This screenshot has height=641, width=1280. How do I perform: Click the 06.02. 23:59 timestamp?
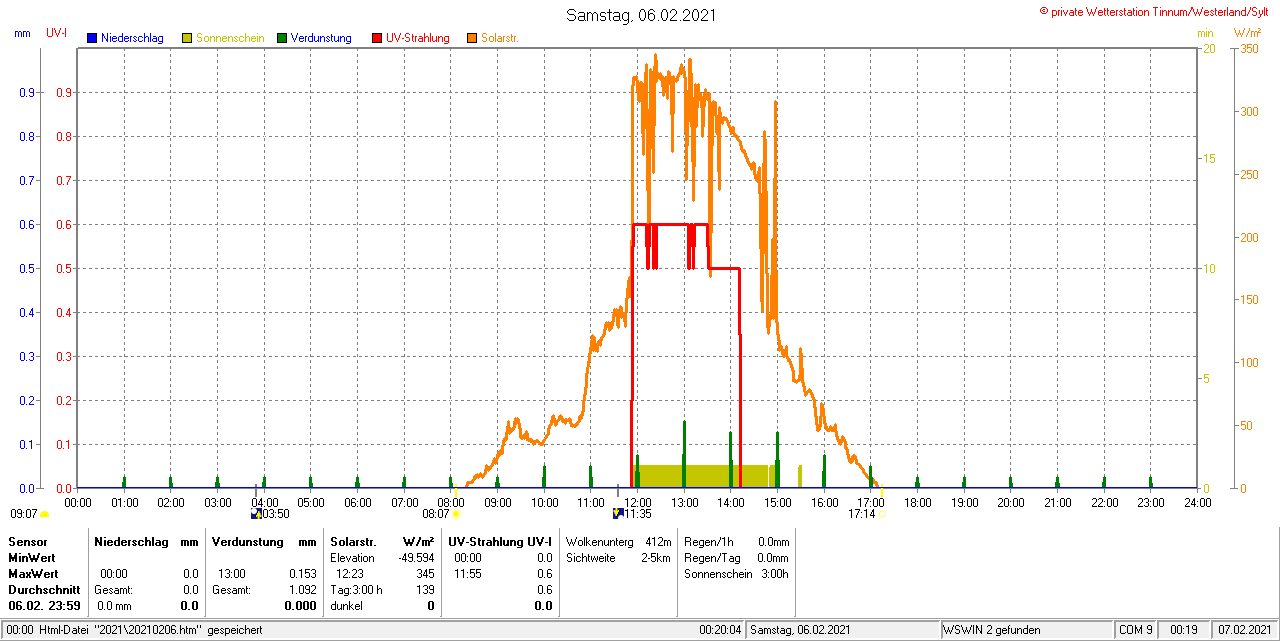click(x=45, y=606)
